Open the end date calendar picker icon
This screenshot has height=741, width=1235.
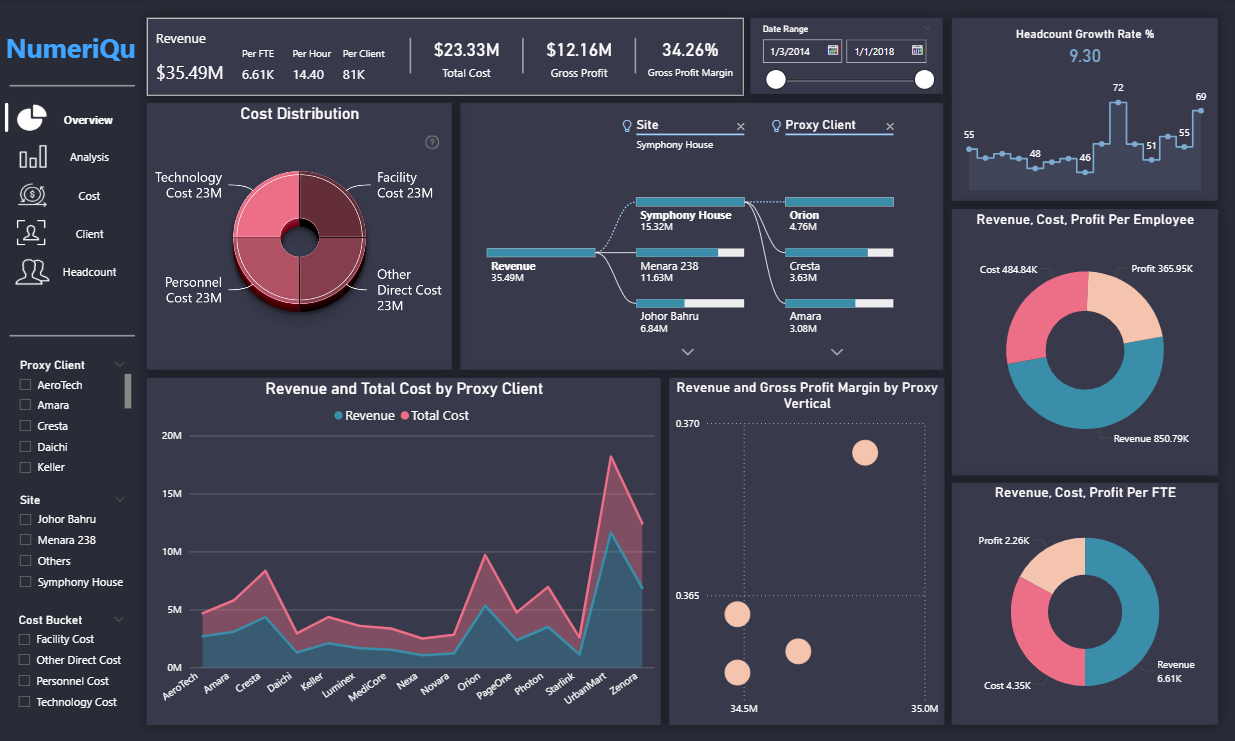[916, 50]
